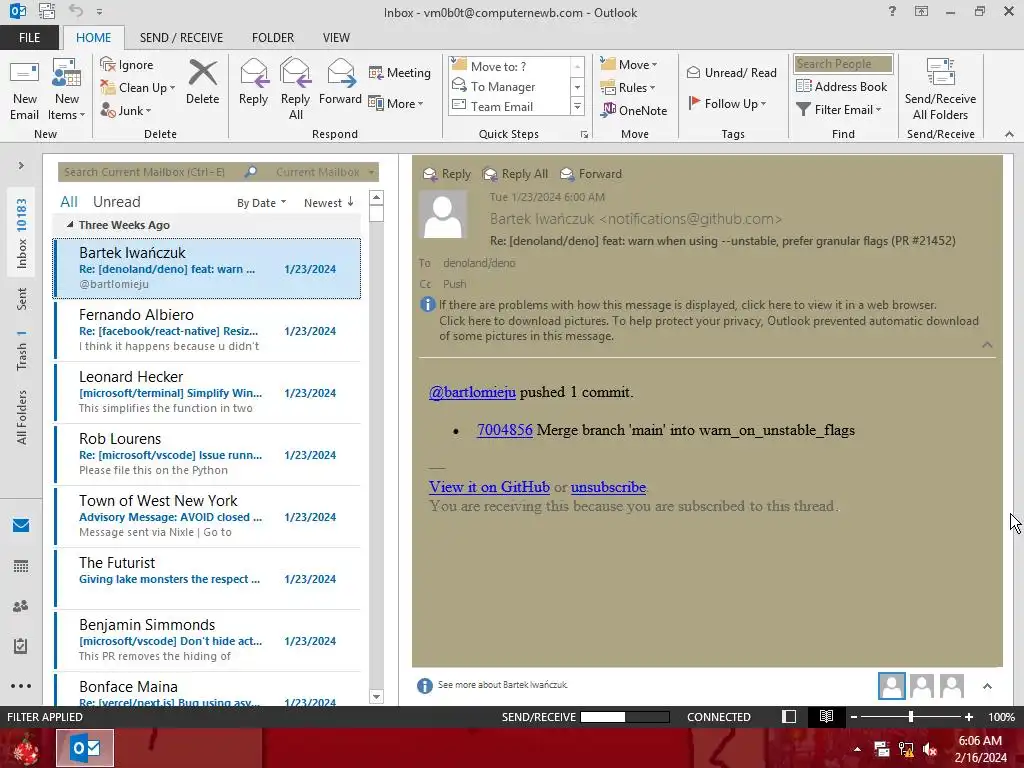Open the Sent folder in sidebar
The image size is (1024, 768).
coord(22,298)
